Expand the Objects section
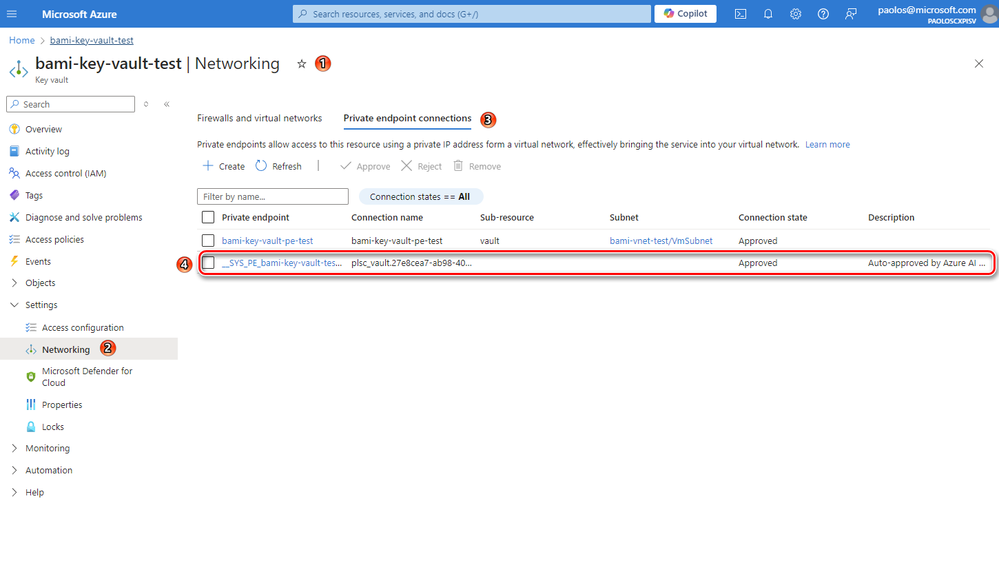 [14, 283]
